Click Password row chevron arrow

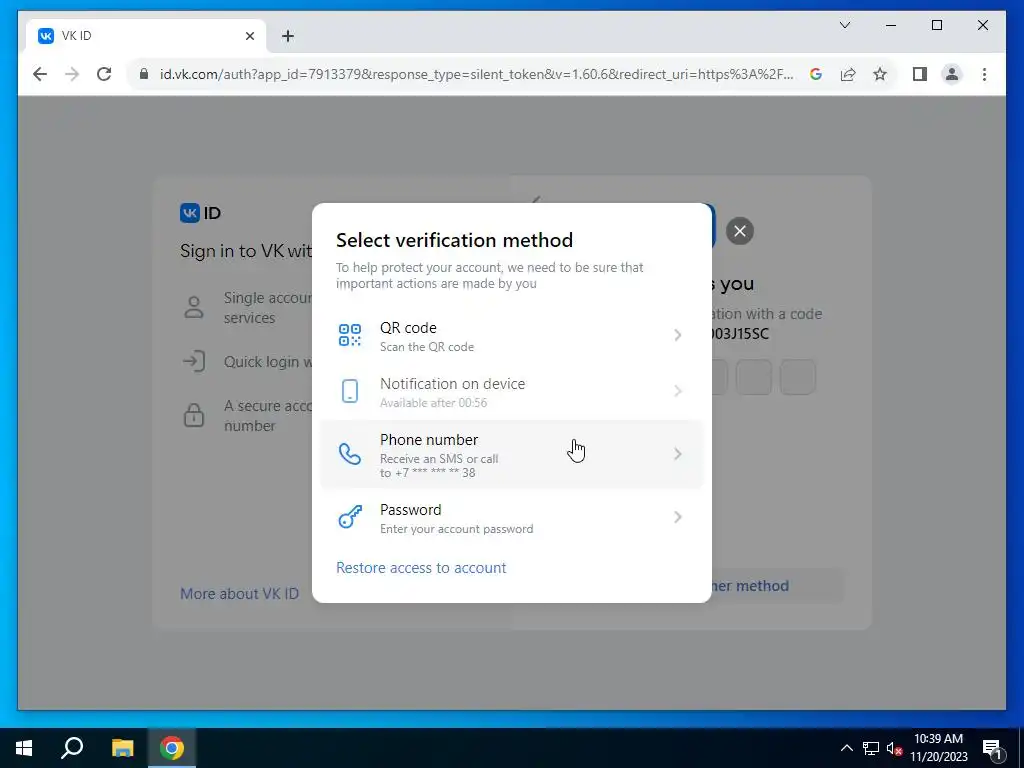tap(677, 517)
